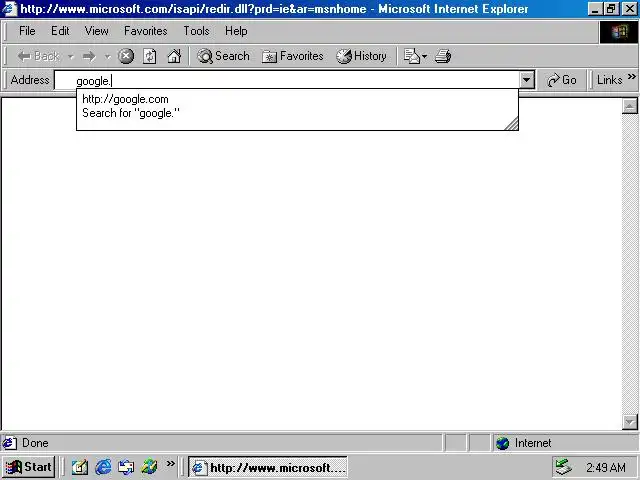Click the Links toolbar label
This screenshot has height=480, width=640.
point(609,80)
